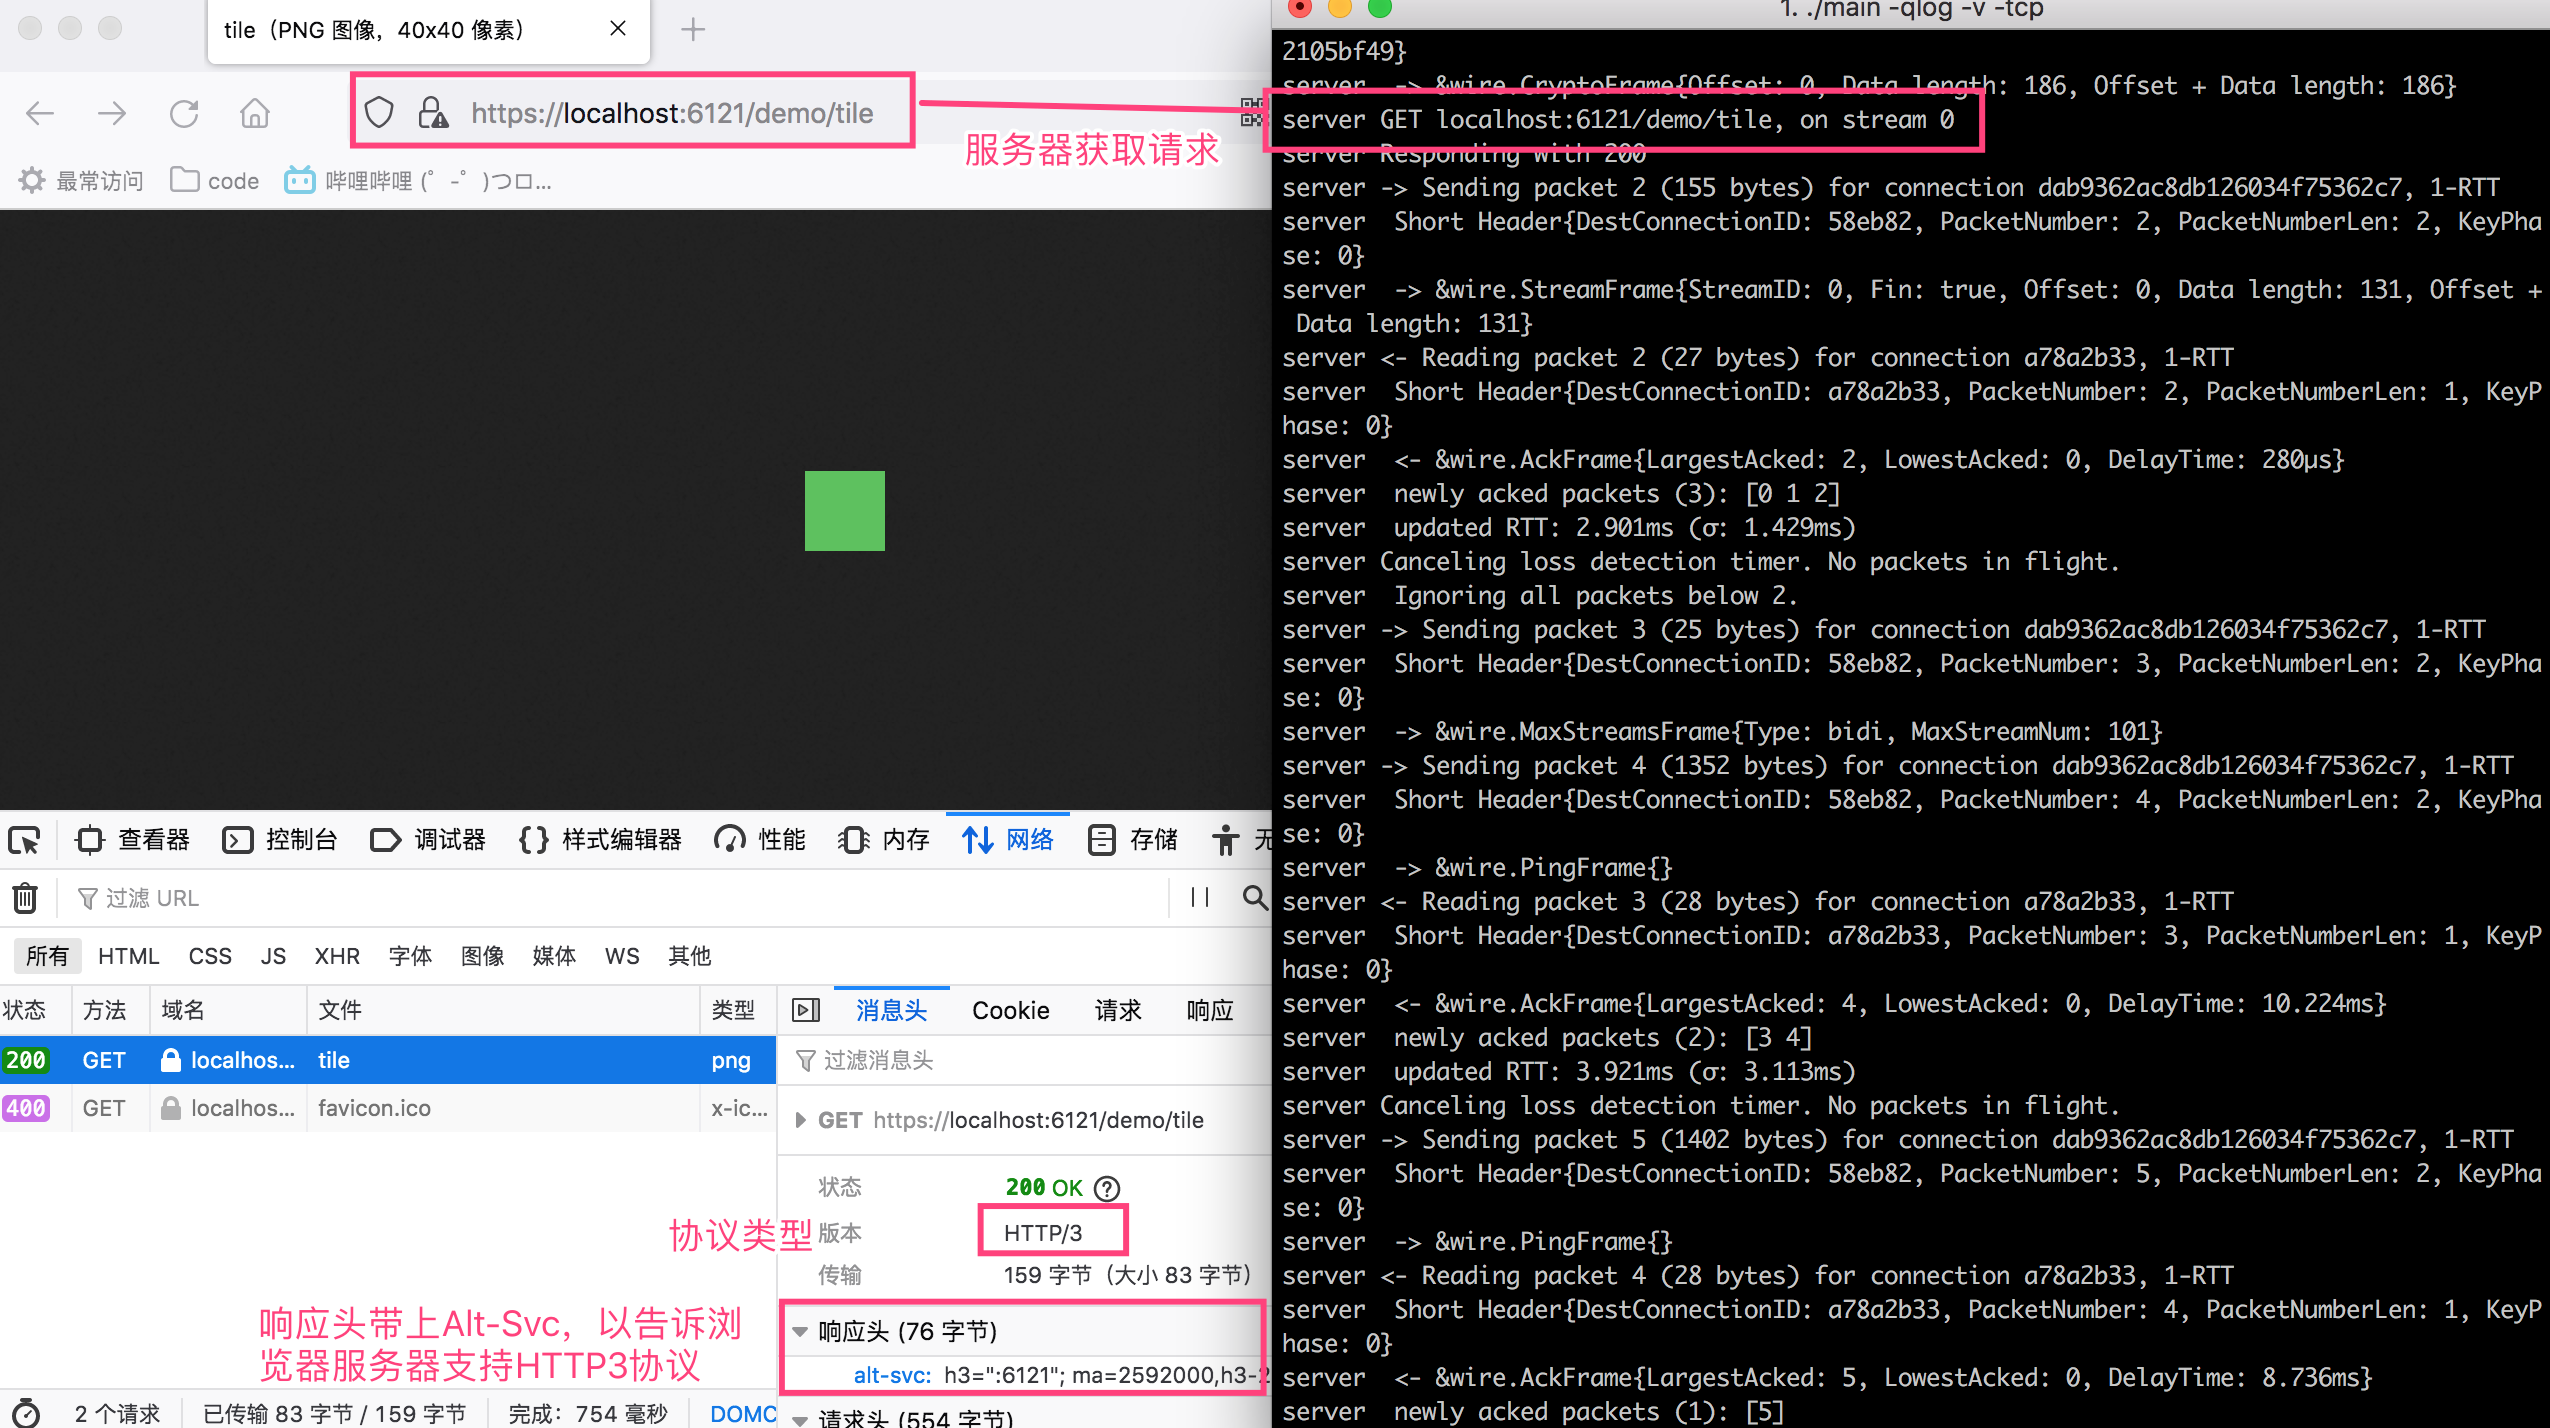Click the help icon beside 200 OK status
Screen dimensions: 2550x1428
(1107, 1188)
